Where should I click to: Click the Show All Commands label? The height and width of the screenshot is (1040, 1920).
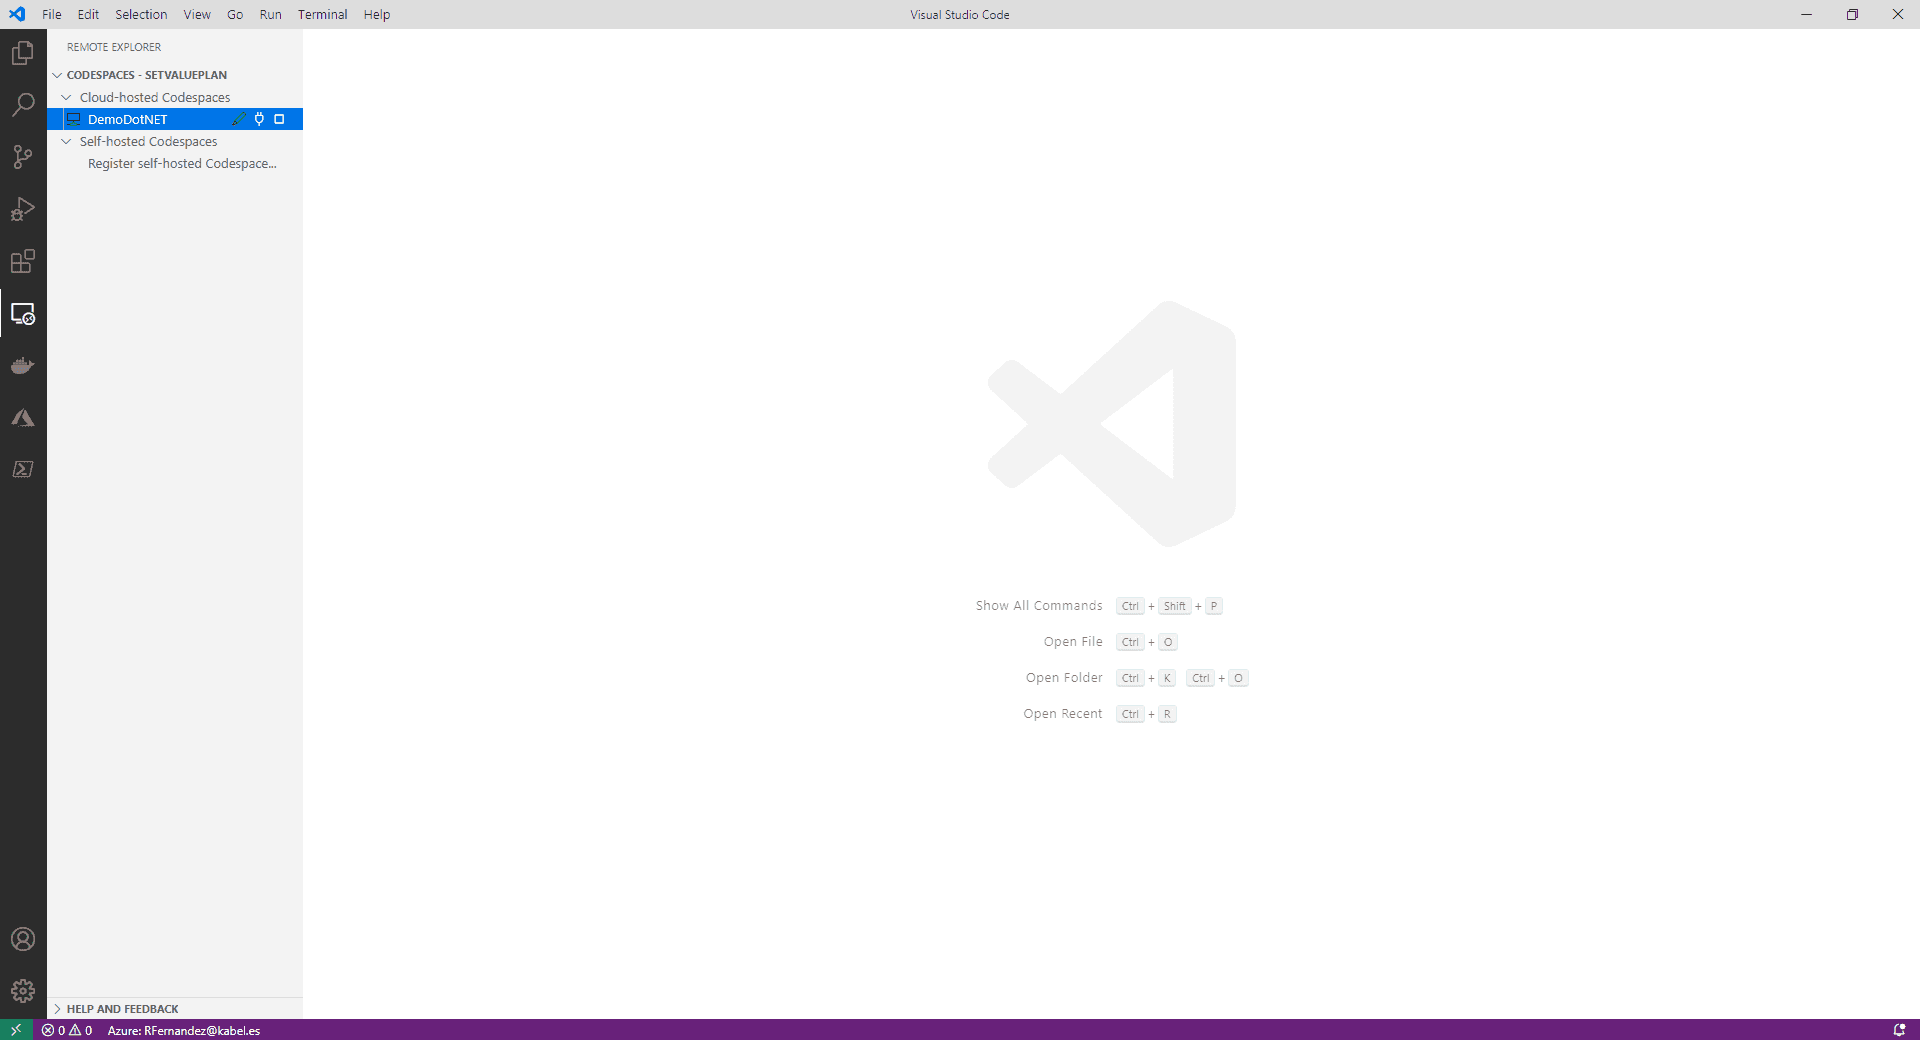[1039, 606]
